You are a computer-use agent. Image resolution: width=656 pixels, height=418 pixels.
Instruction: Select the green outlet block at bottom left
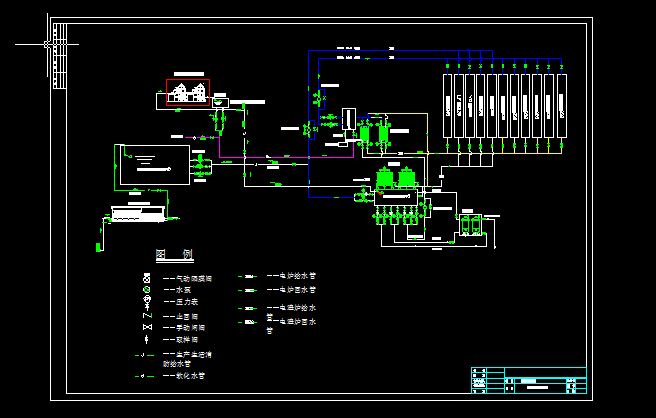(x=98, y=247)
